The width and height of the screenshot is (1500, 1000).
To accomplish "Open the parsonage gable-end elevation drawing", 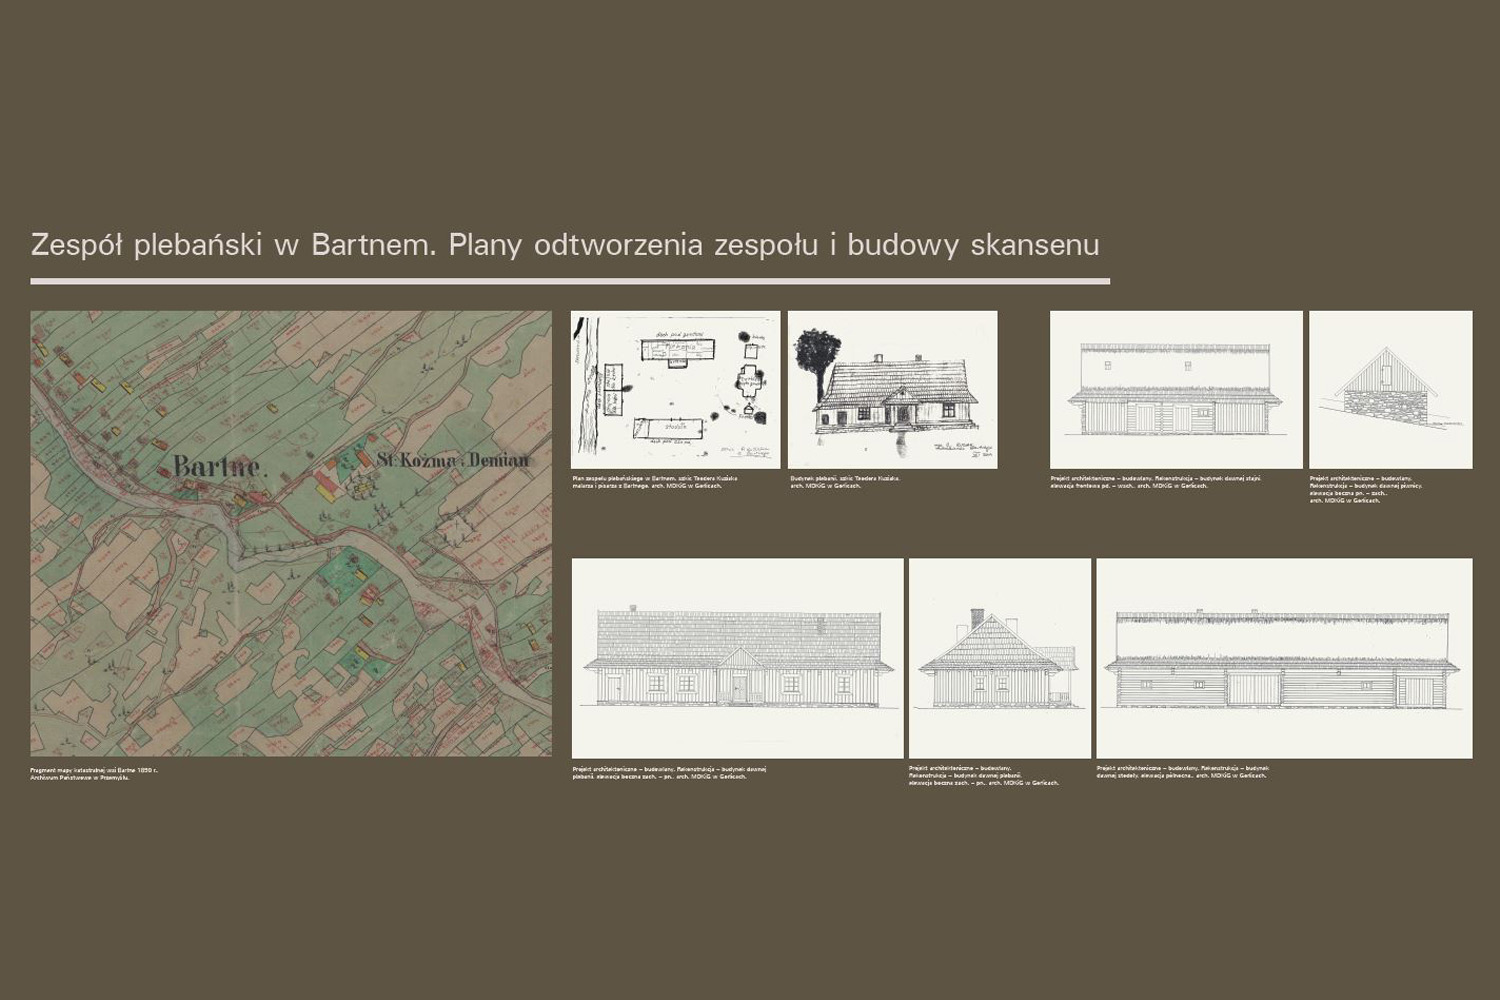I will pos(999,657).
